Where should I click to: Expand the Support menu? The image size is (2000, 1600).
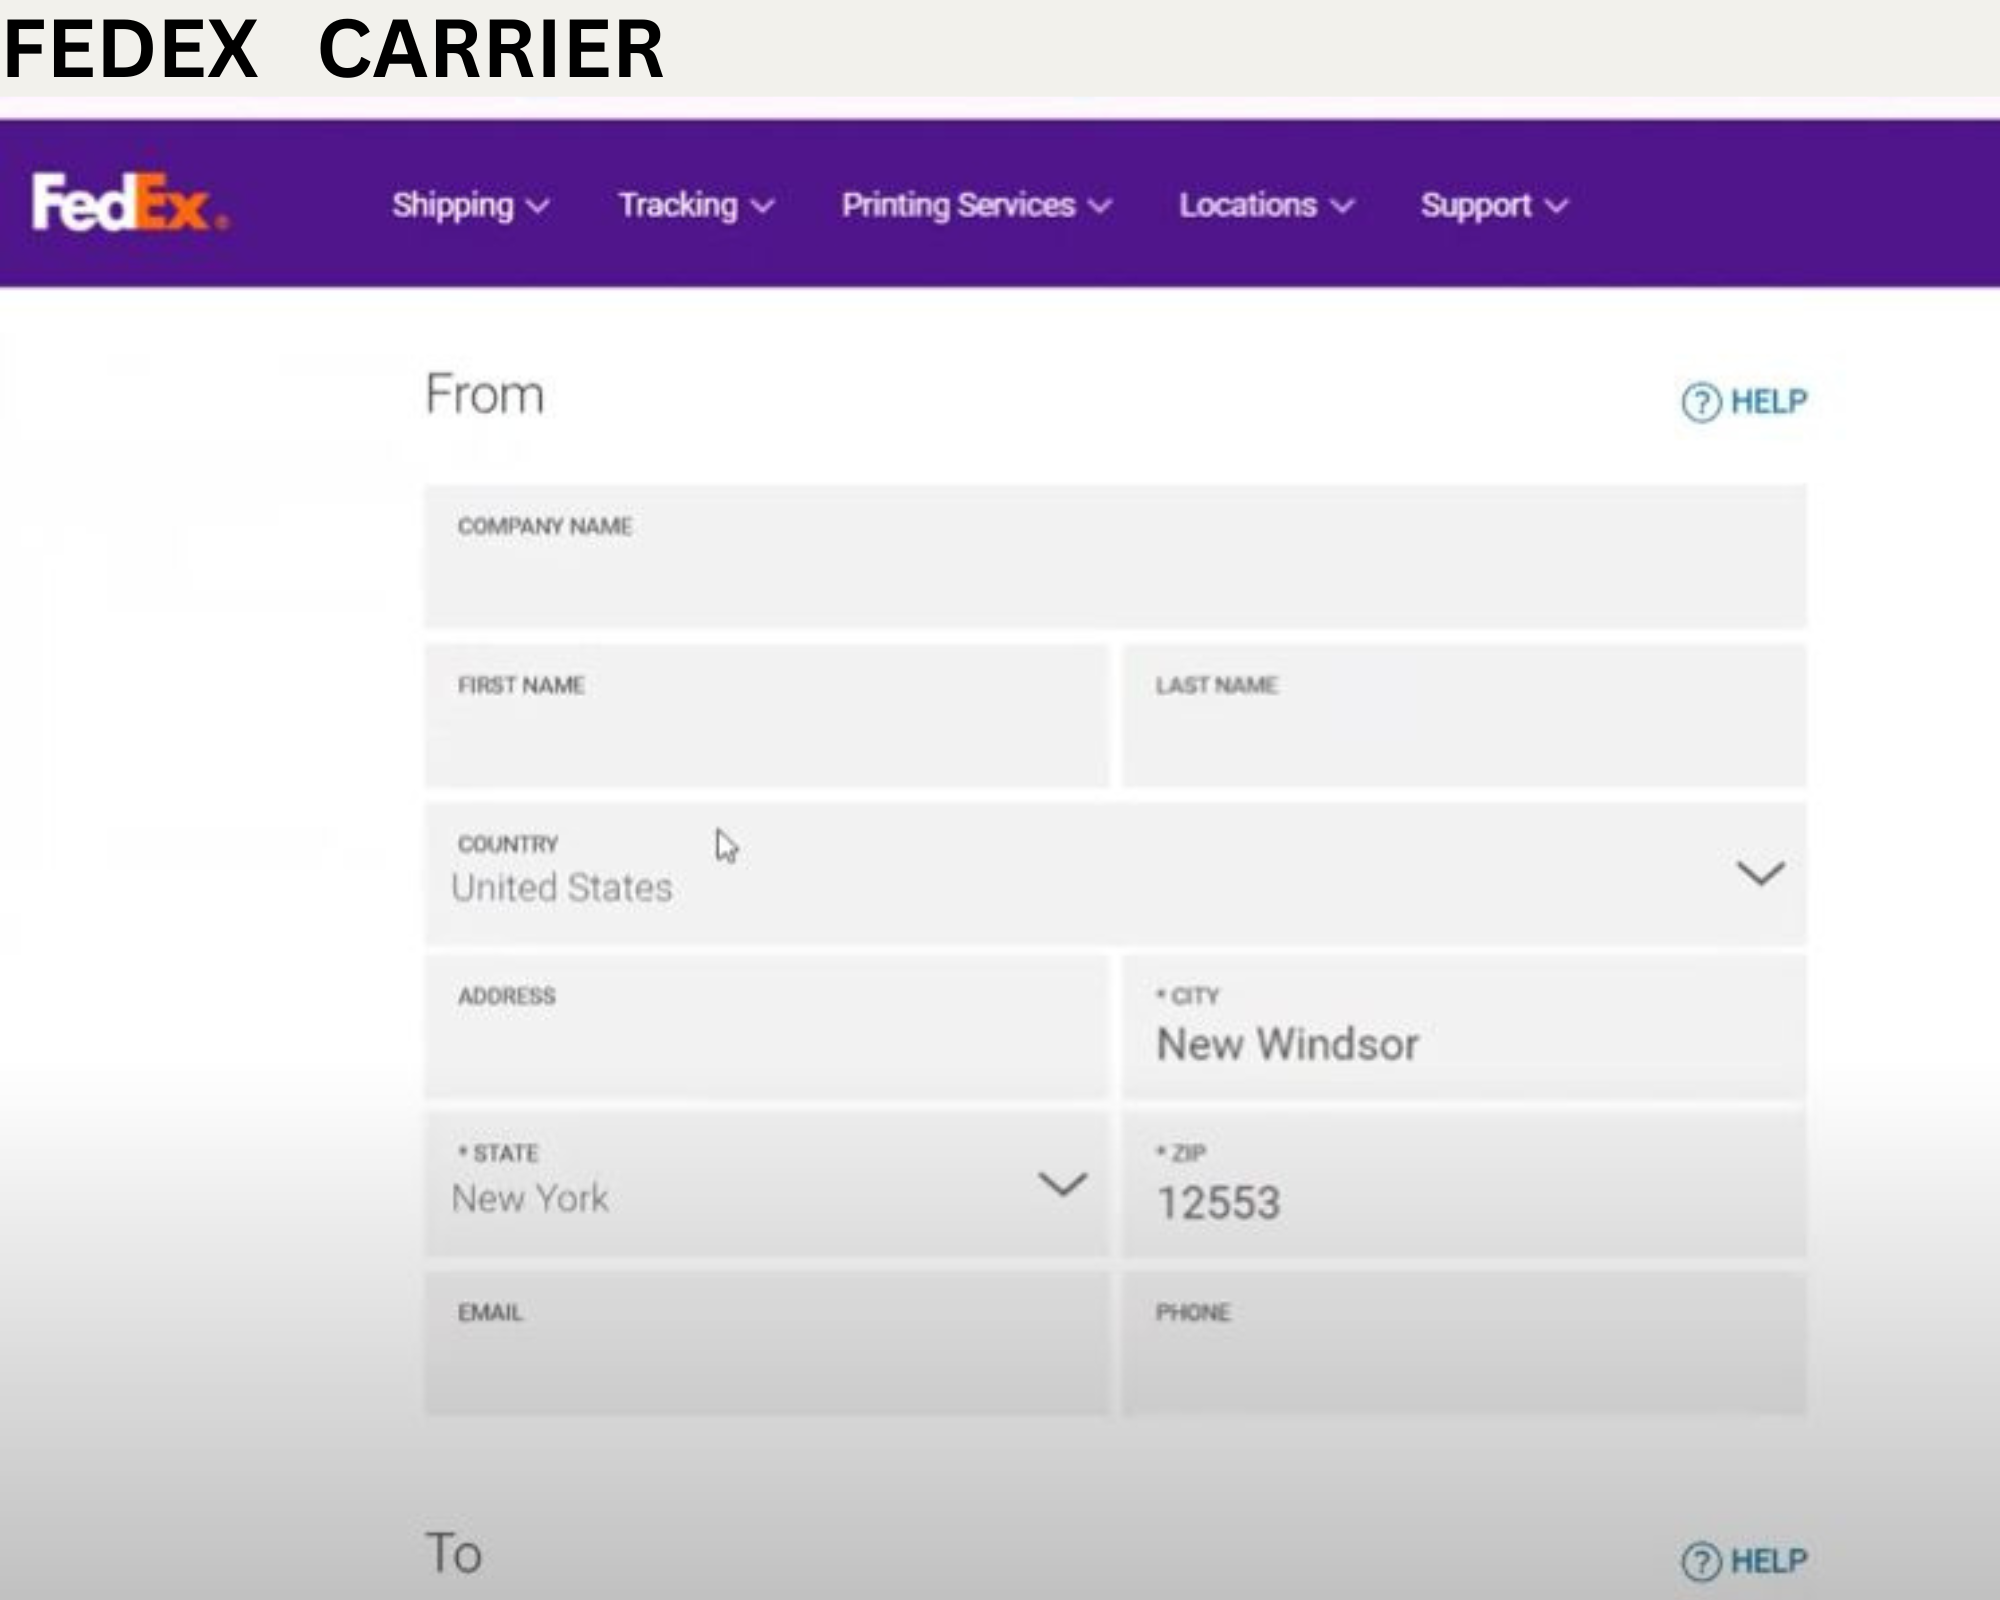click(x=1494, y=205)
